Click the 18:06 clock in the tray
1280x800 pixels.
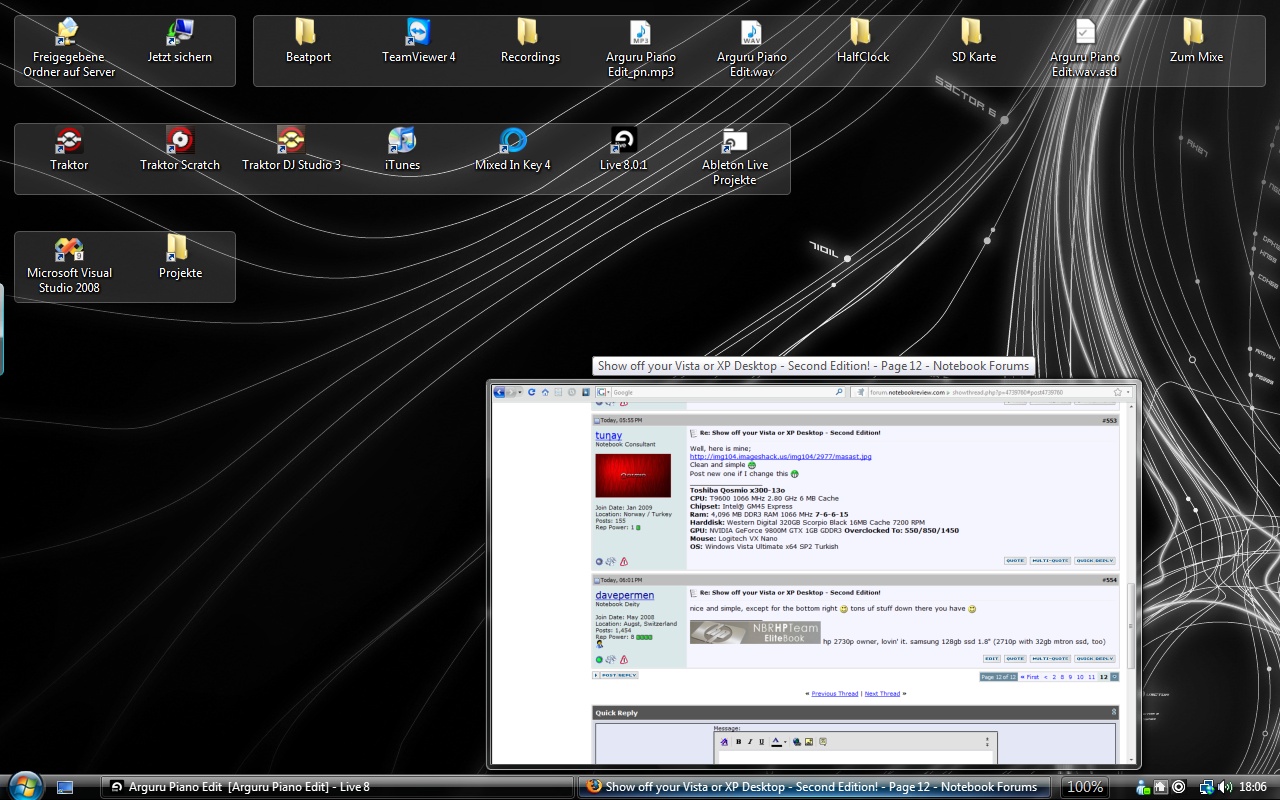[x=1253, y=787]
